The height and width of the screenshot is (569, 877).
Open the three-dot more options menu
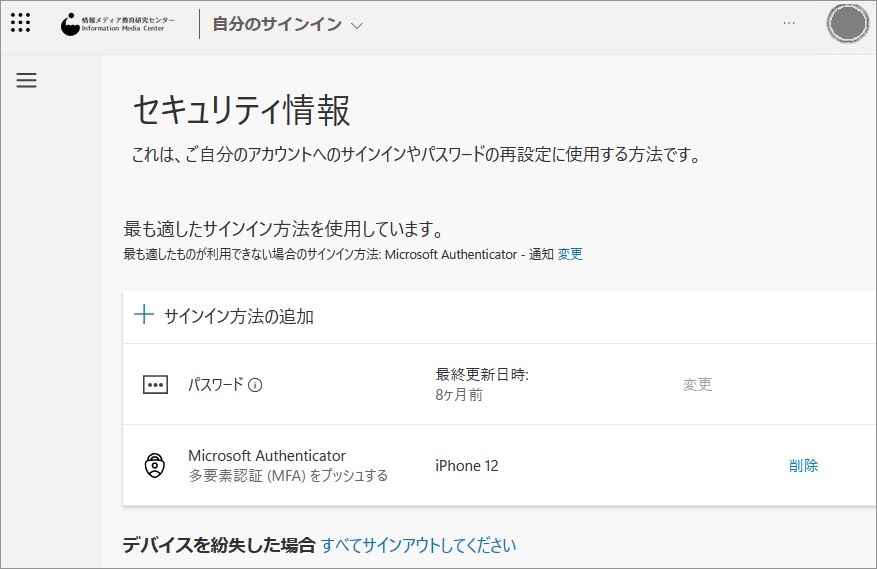(789, 23)
